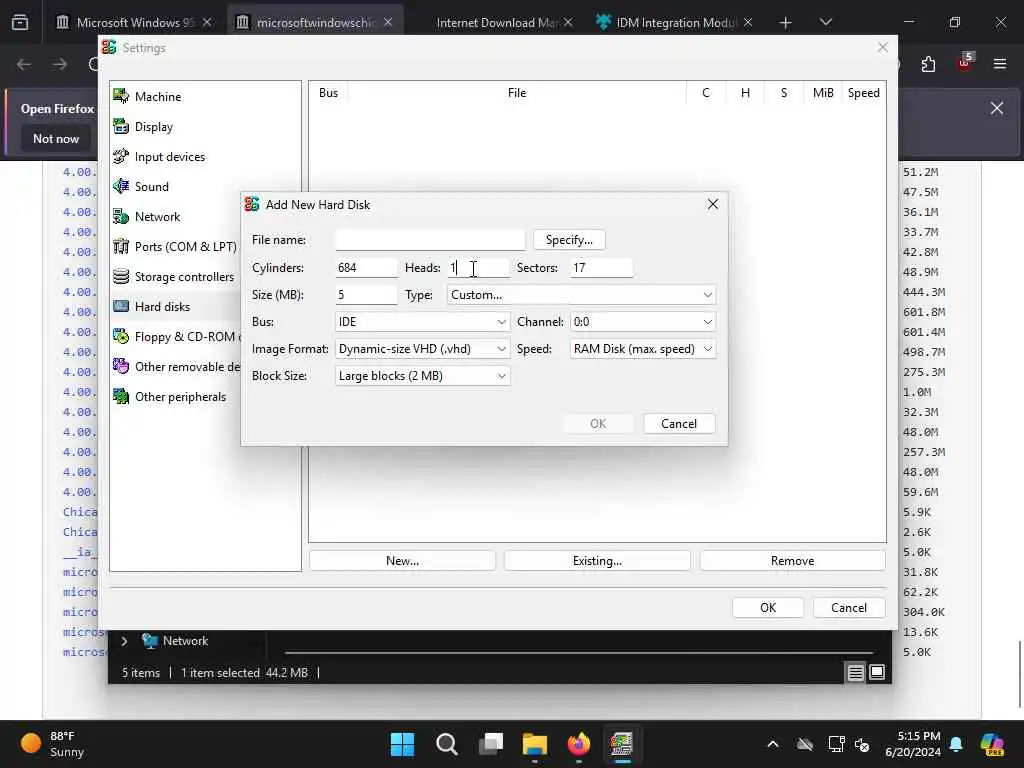Open Firefox hamburger application menu
The height and width of the screenshot is (768, 1024).
[1000, 64]
